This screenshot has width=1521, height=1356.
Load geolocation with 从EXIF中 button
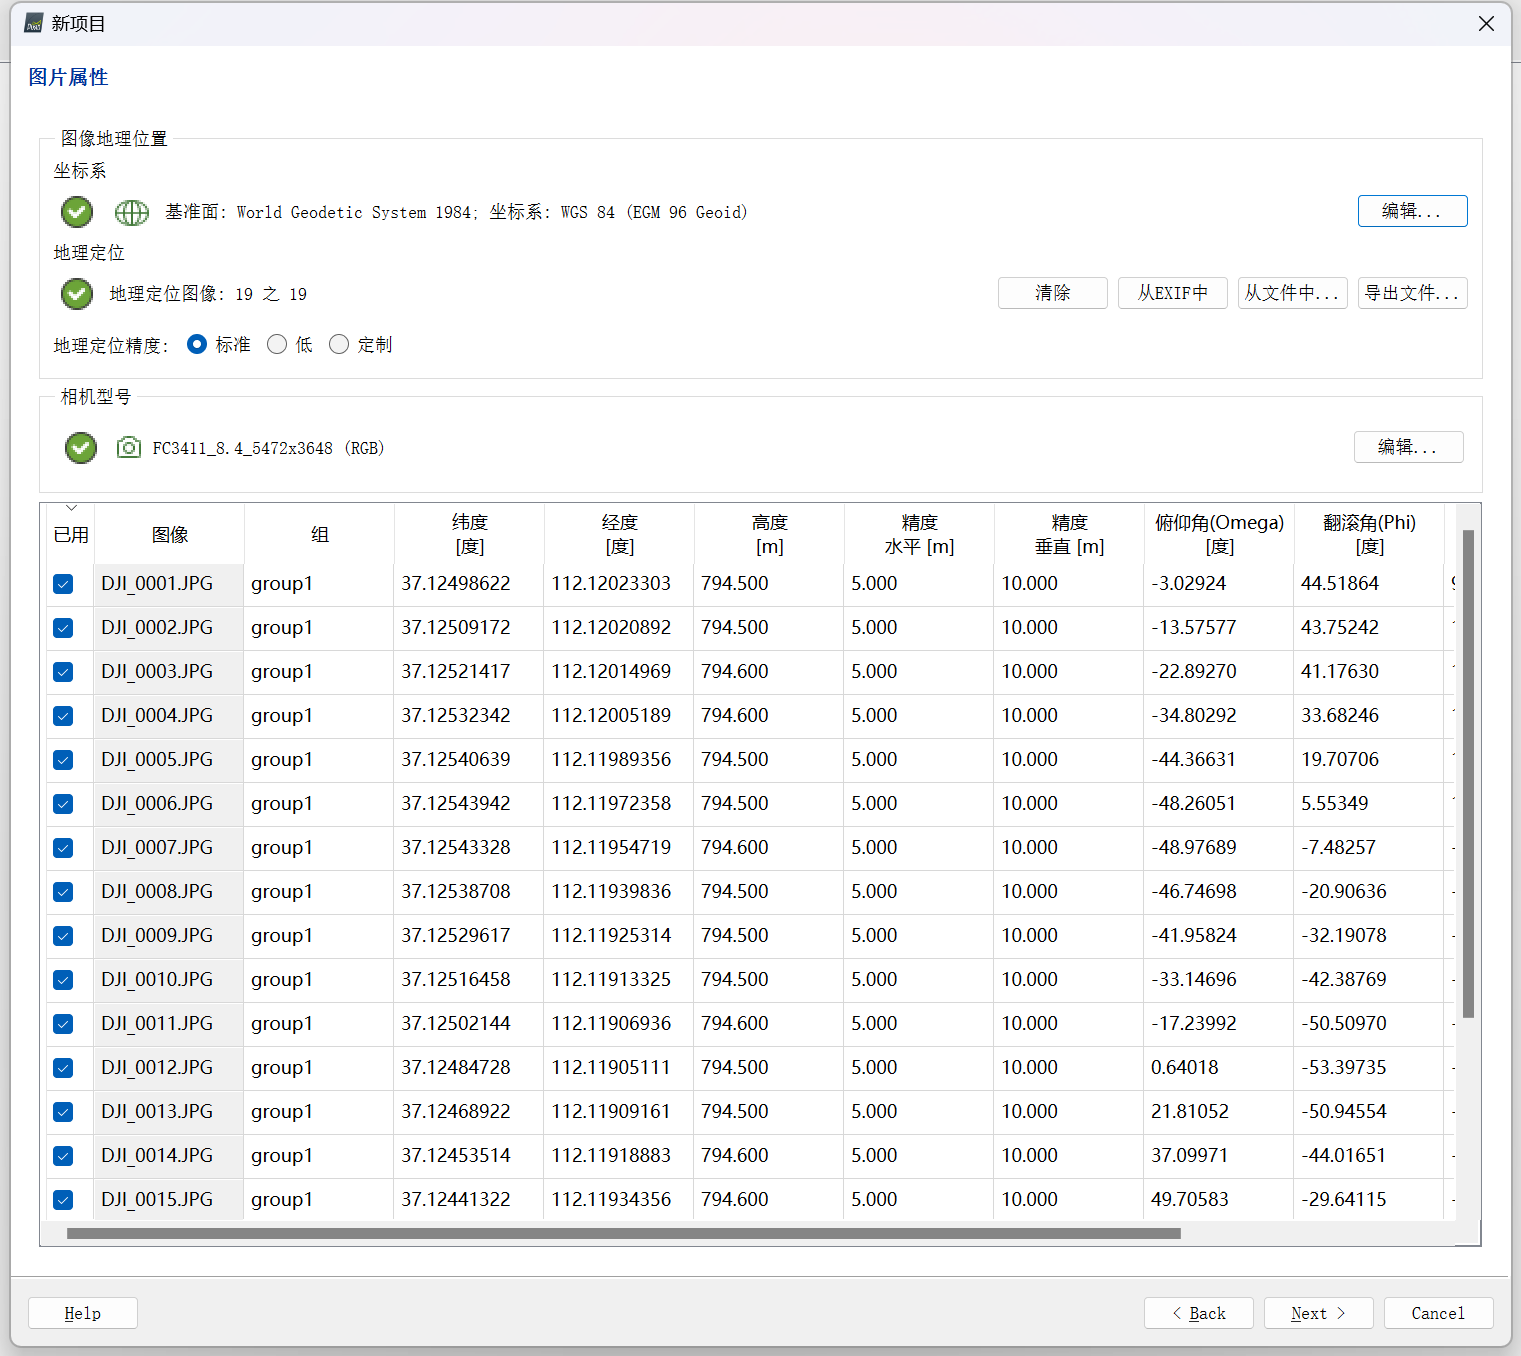pos(1172,293)
